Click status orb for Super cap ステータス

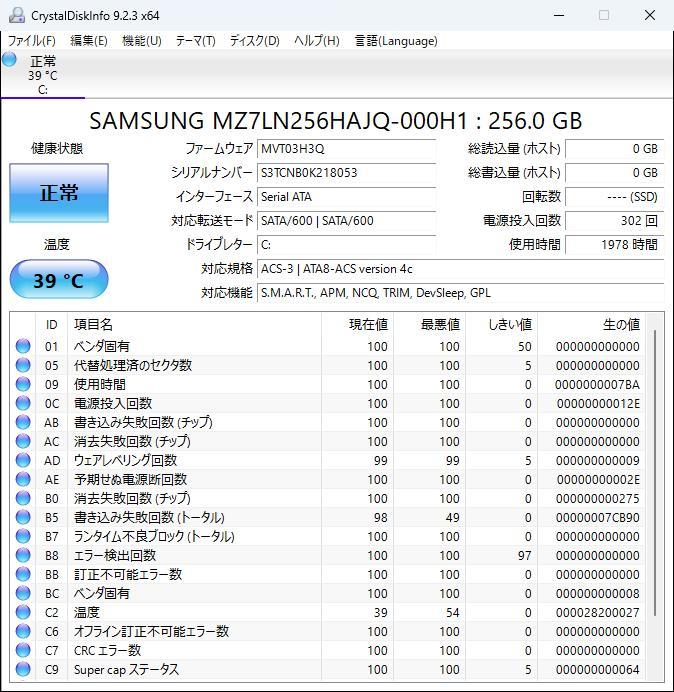23,669
